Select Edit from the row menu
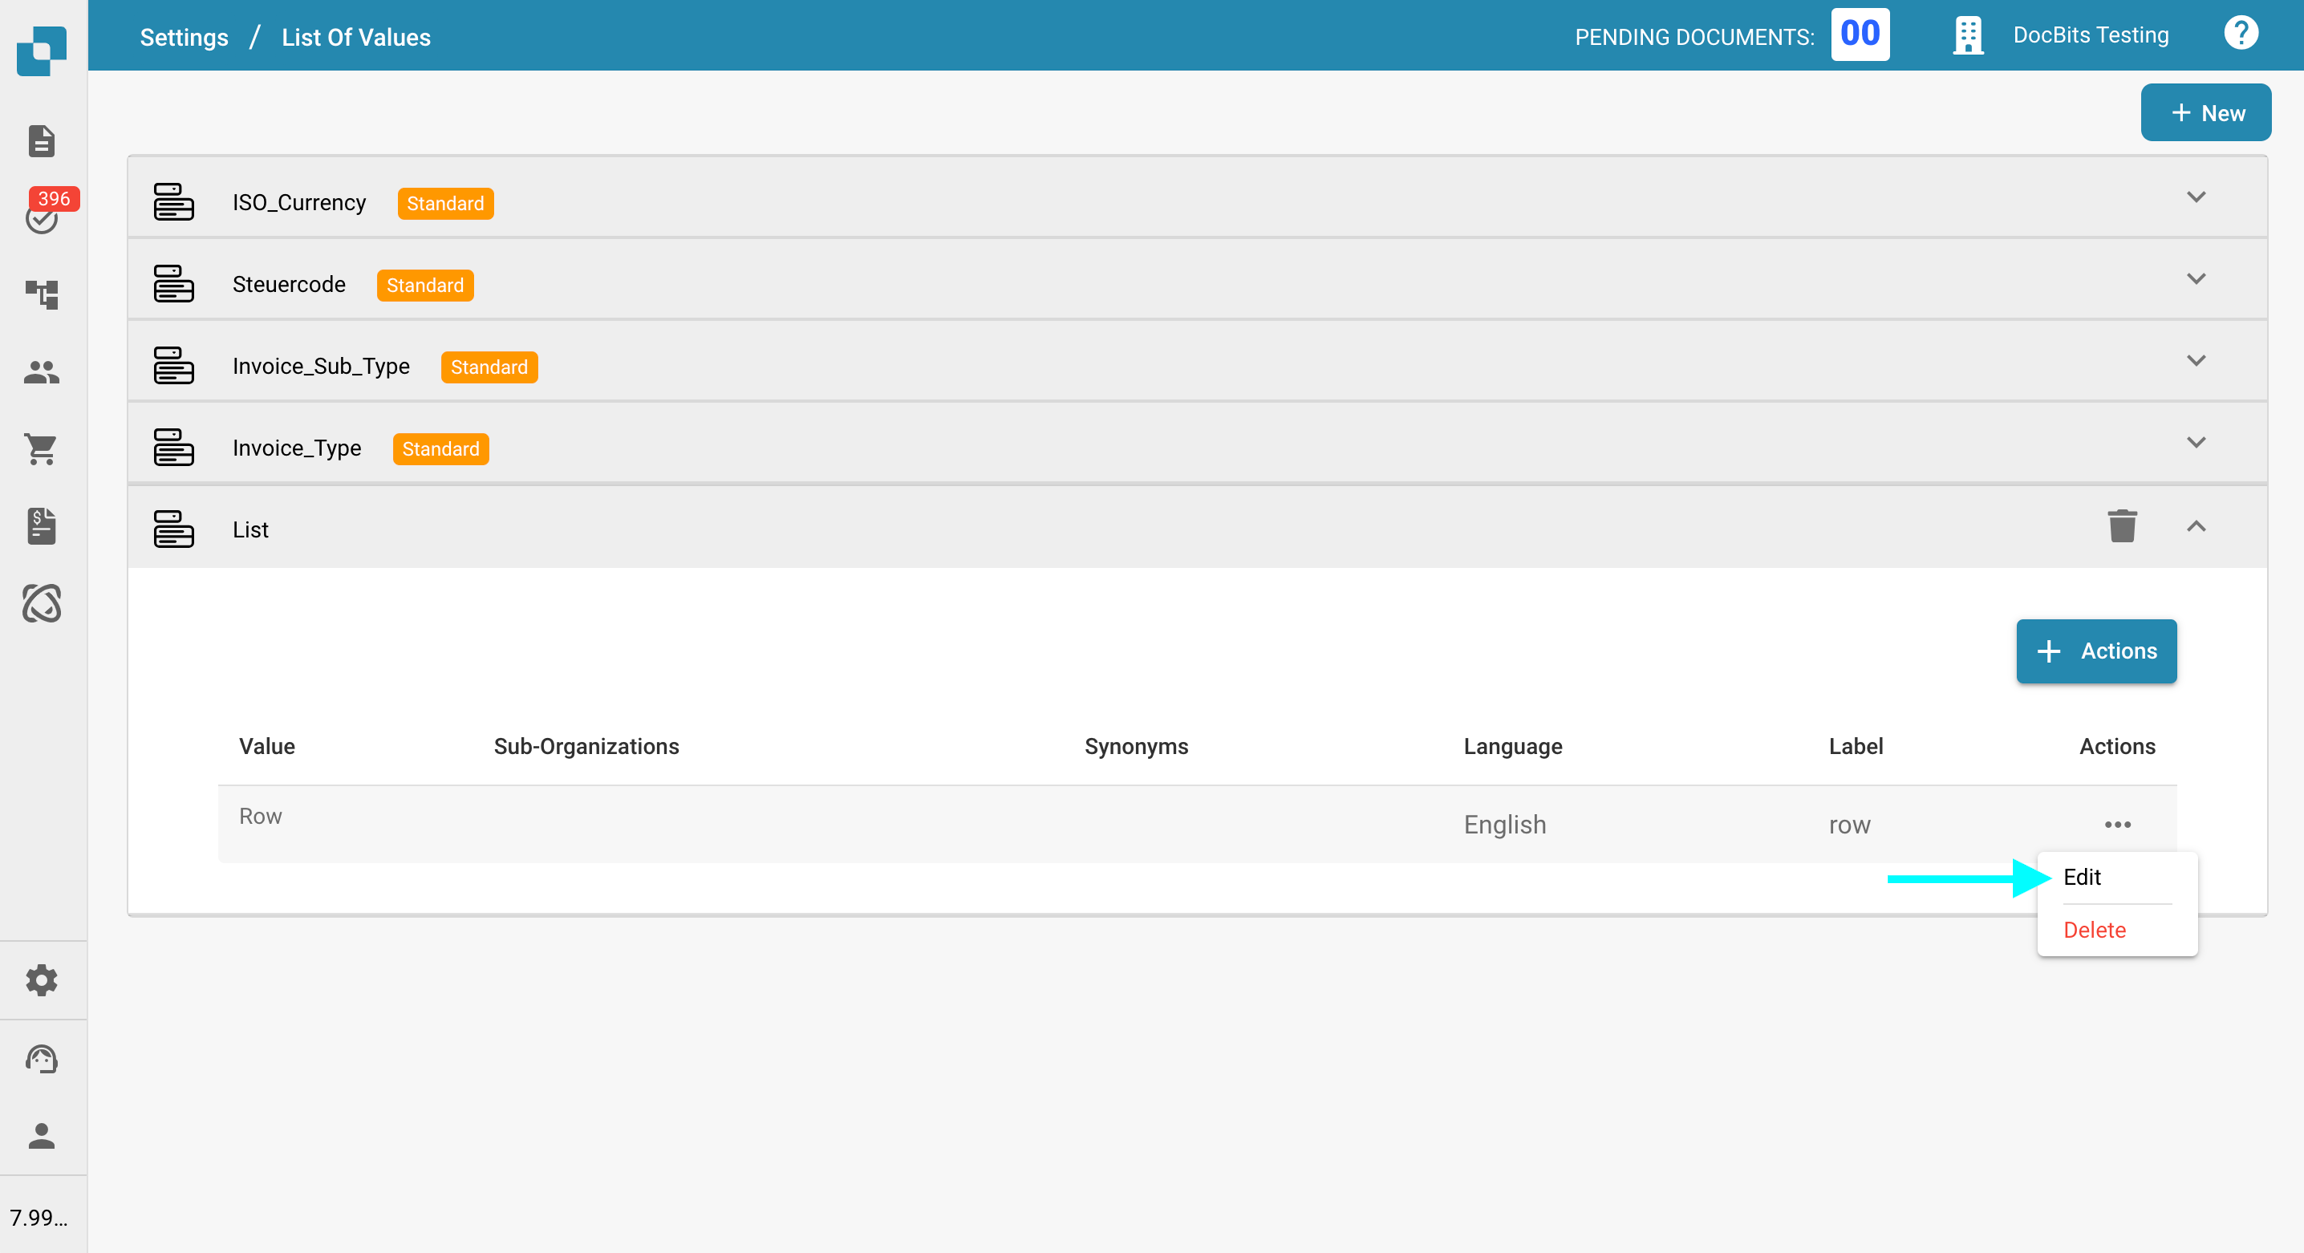Viewport: 2304px width, 1253px height. pos(2083,877)
